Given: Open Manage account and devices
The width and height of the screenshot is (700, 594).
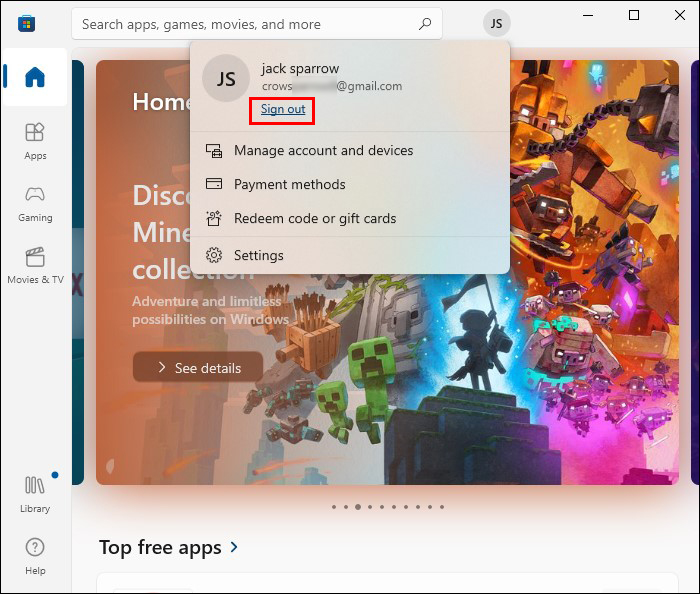Looking at the screenshot, I should coord(350,150).
